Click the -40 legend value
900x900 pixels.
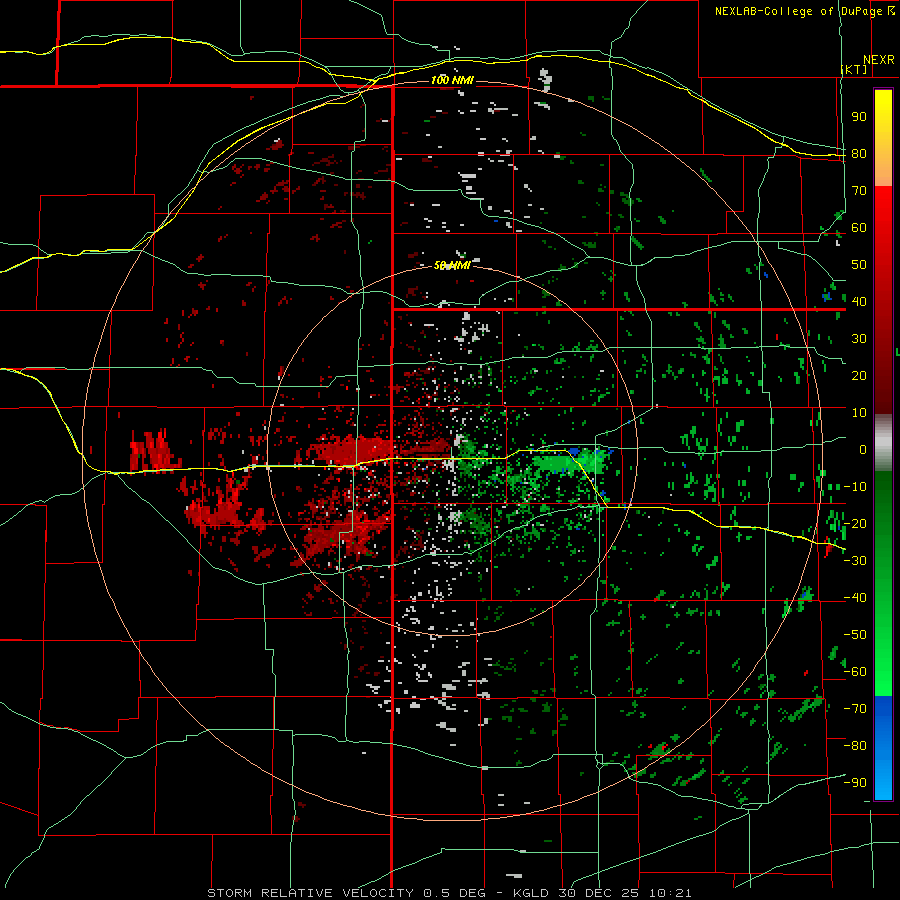[855, 598]
